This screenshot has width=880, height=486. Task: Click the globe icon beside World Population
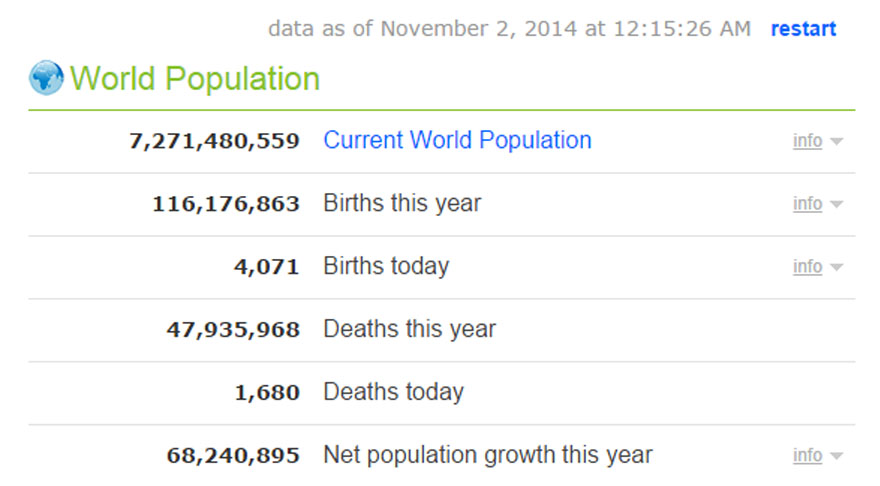point(46,77)
